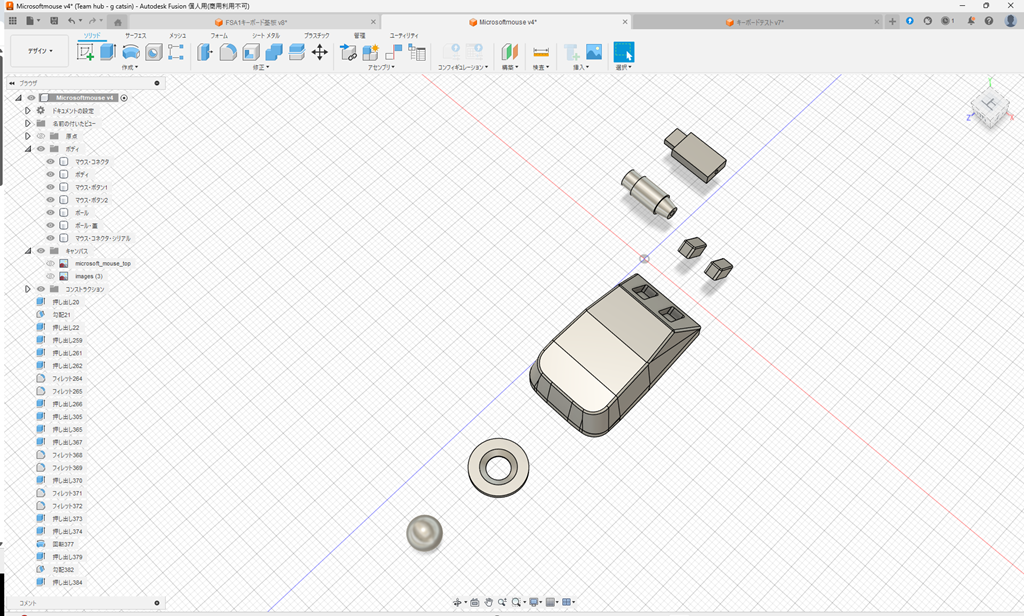Activate the Pan tool in the navigation bar
The height and width of the screenshot is (616, 1024).
[489, 602]
